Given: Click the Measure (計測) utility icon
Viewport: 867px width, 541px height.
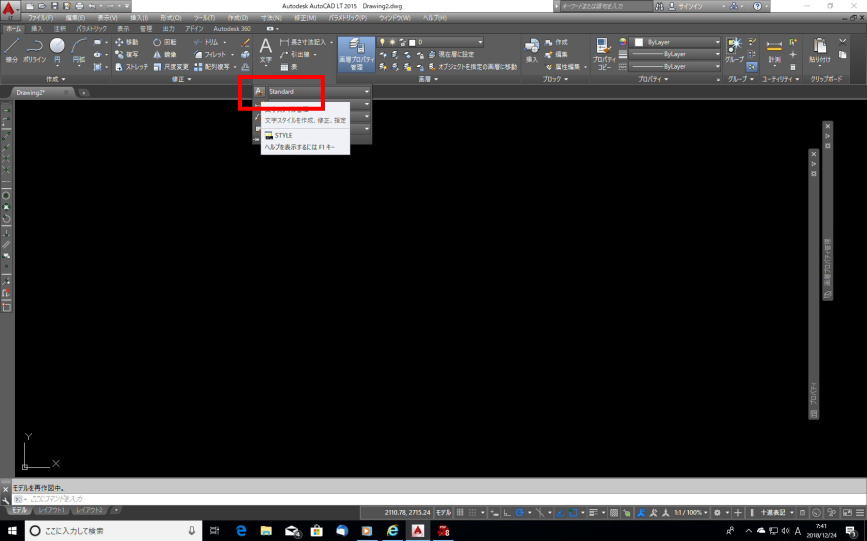Looking at the screenshot, I should click(774, 51).
